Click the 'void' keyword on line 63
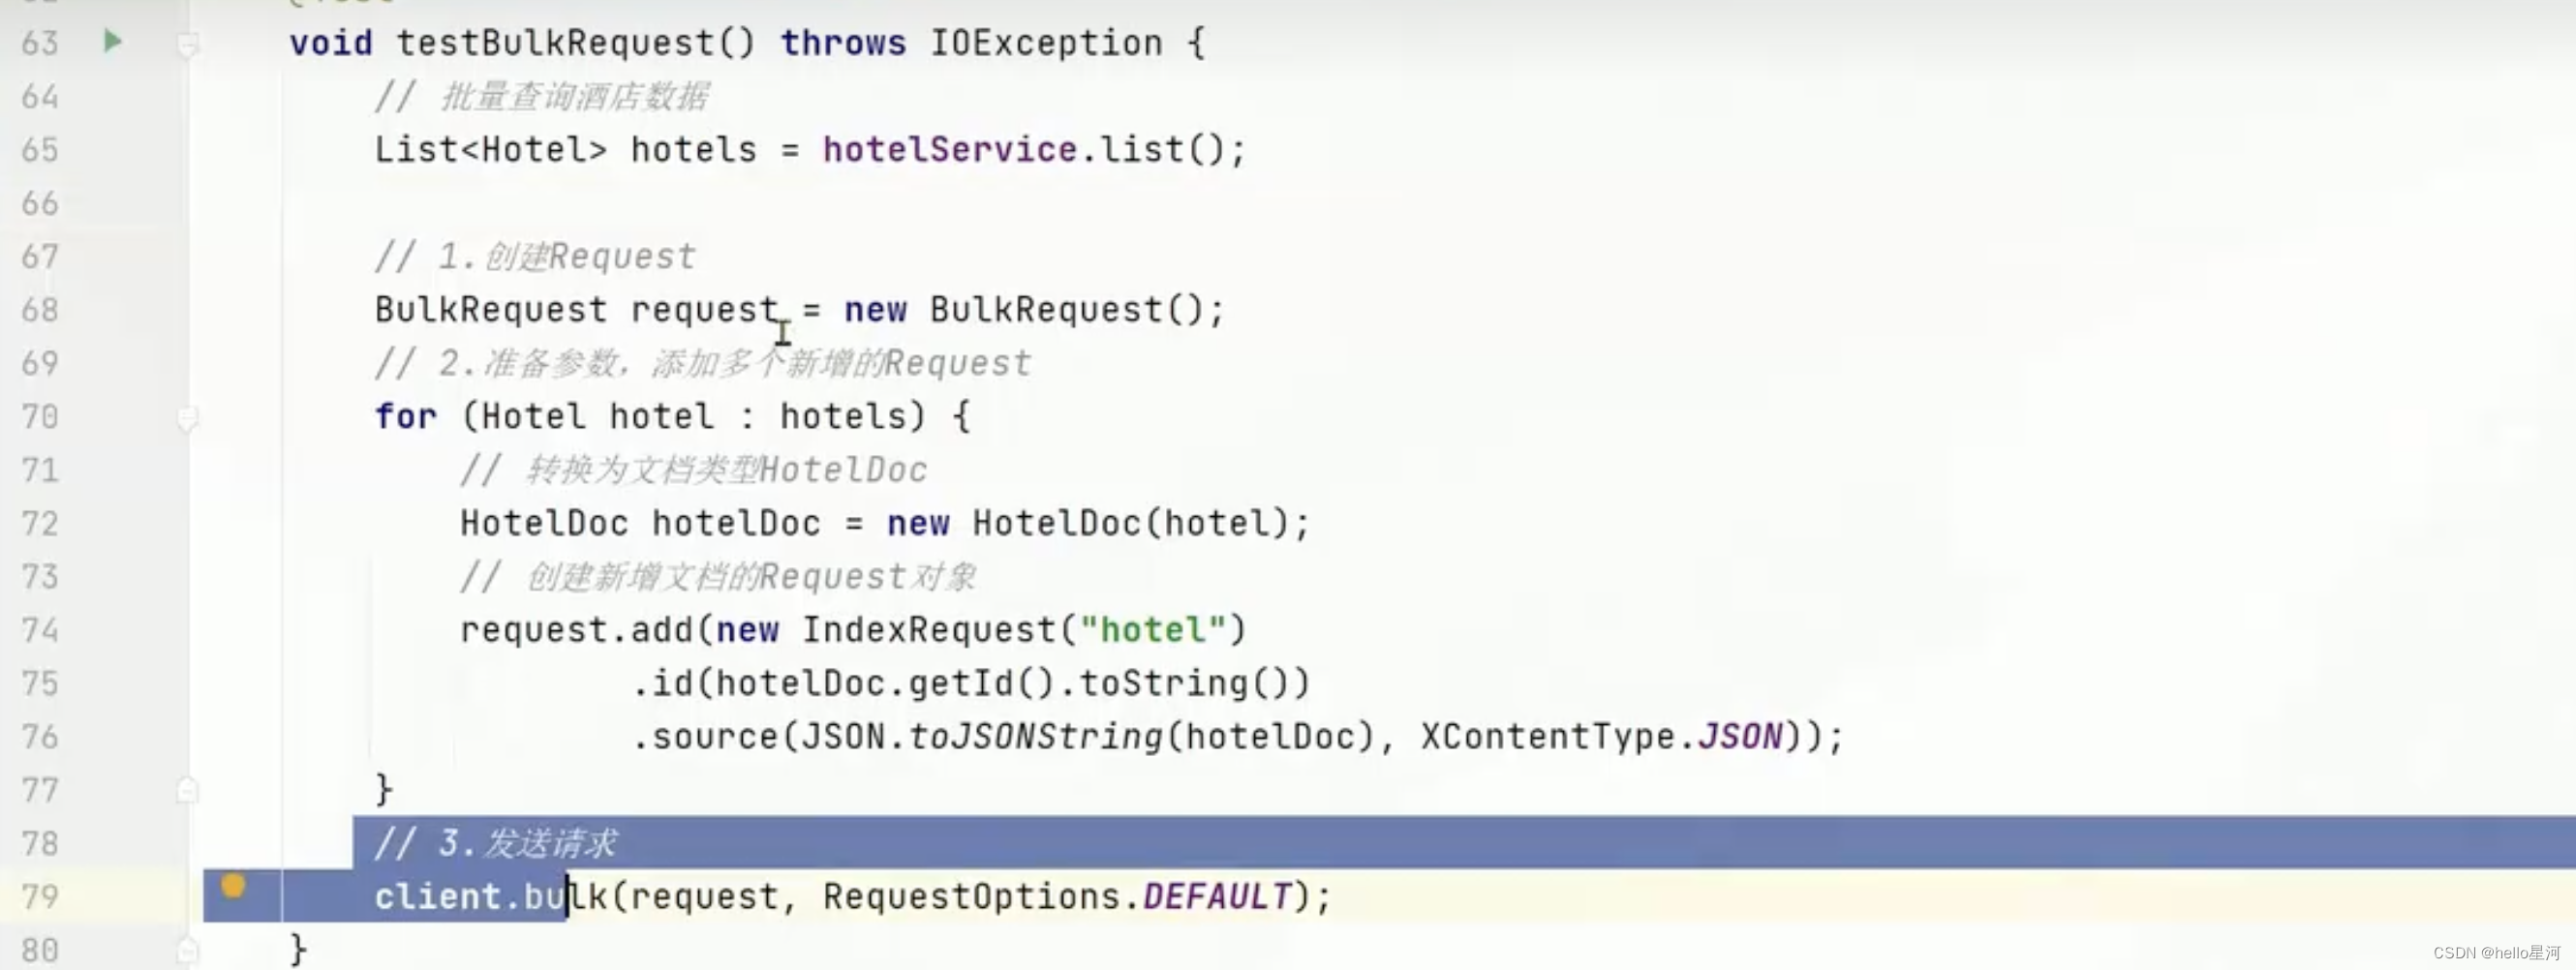Image resolution: width=2576 pixels, height=970 pixels. 331,43
